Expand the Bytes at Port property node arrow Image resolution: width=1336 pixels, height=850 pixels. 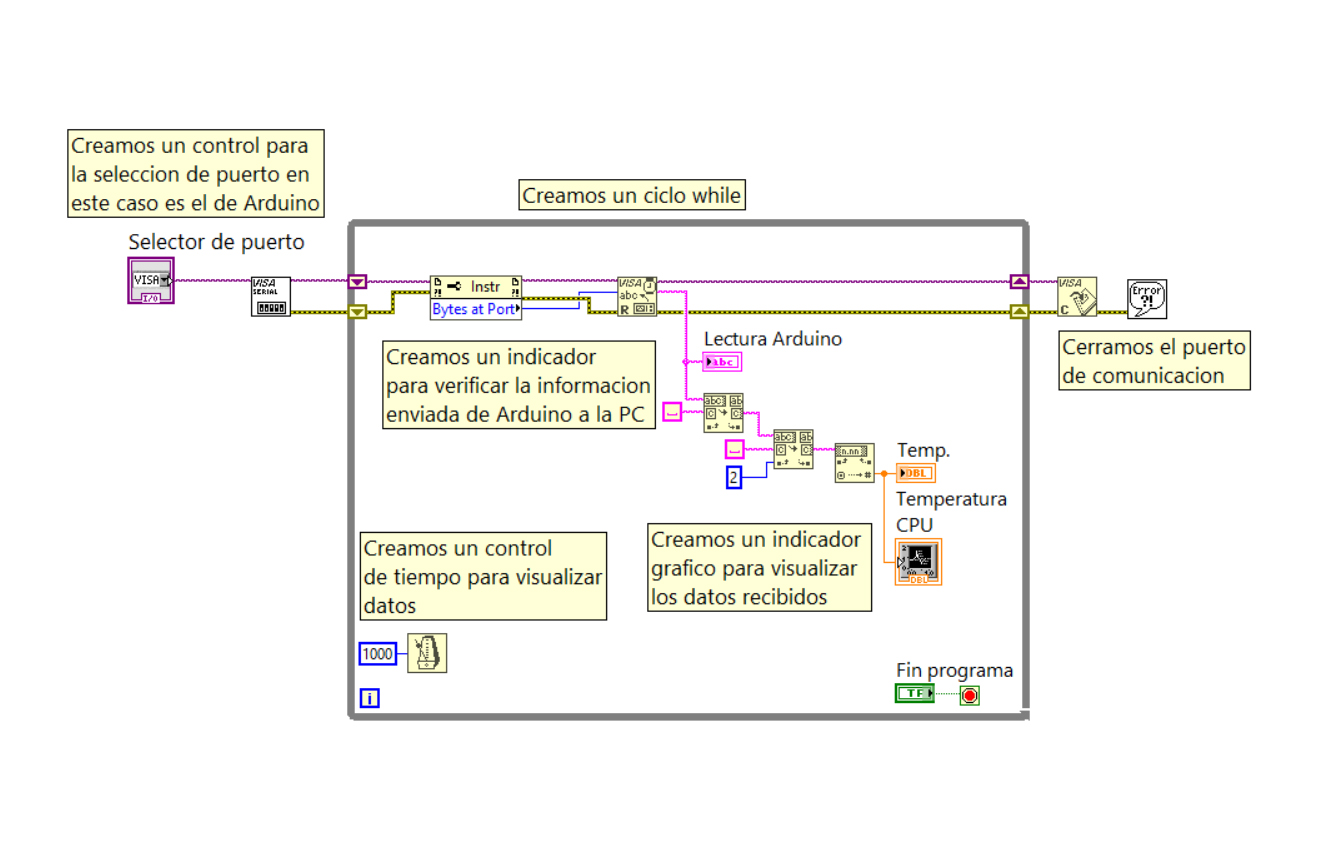pos(519,309)
